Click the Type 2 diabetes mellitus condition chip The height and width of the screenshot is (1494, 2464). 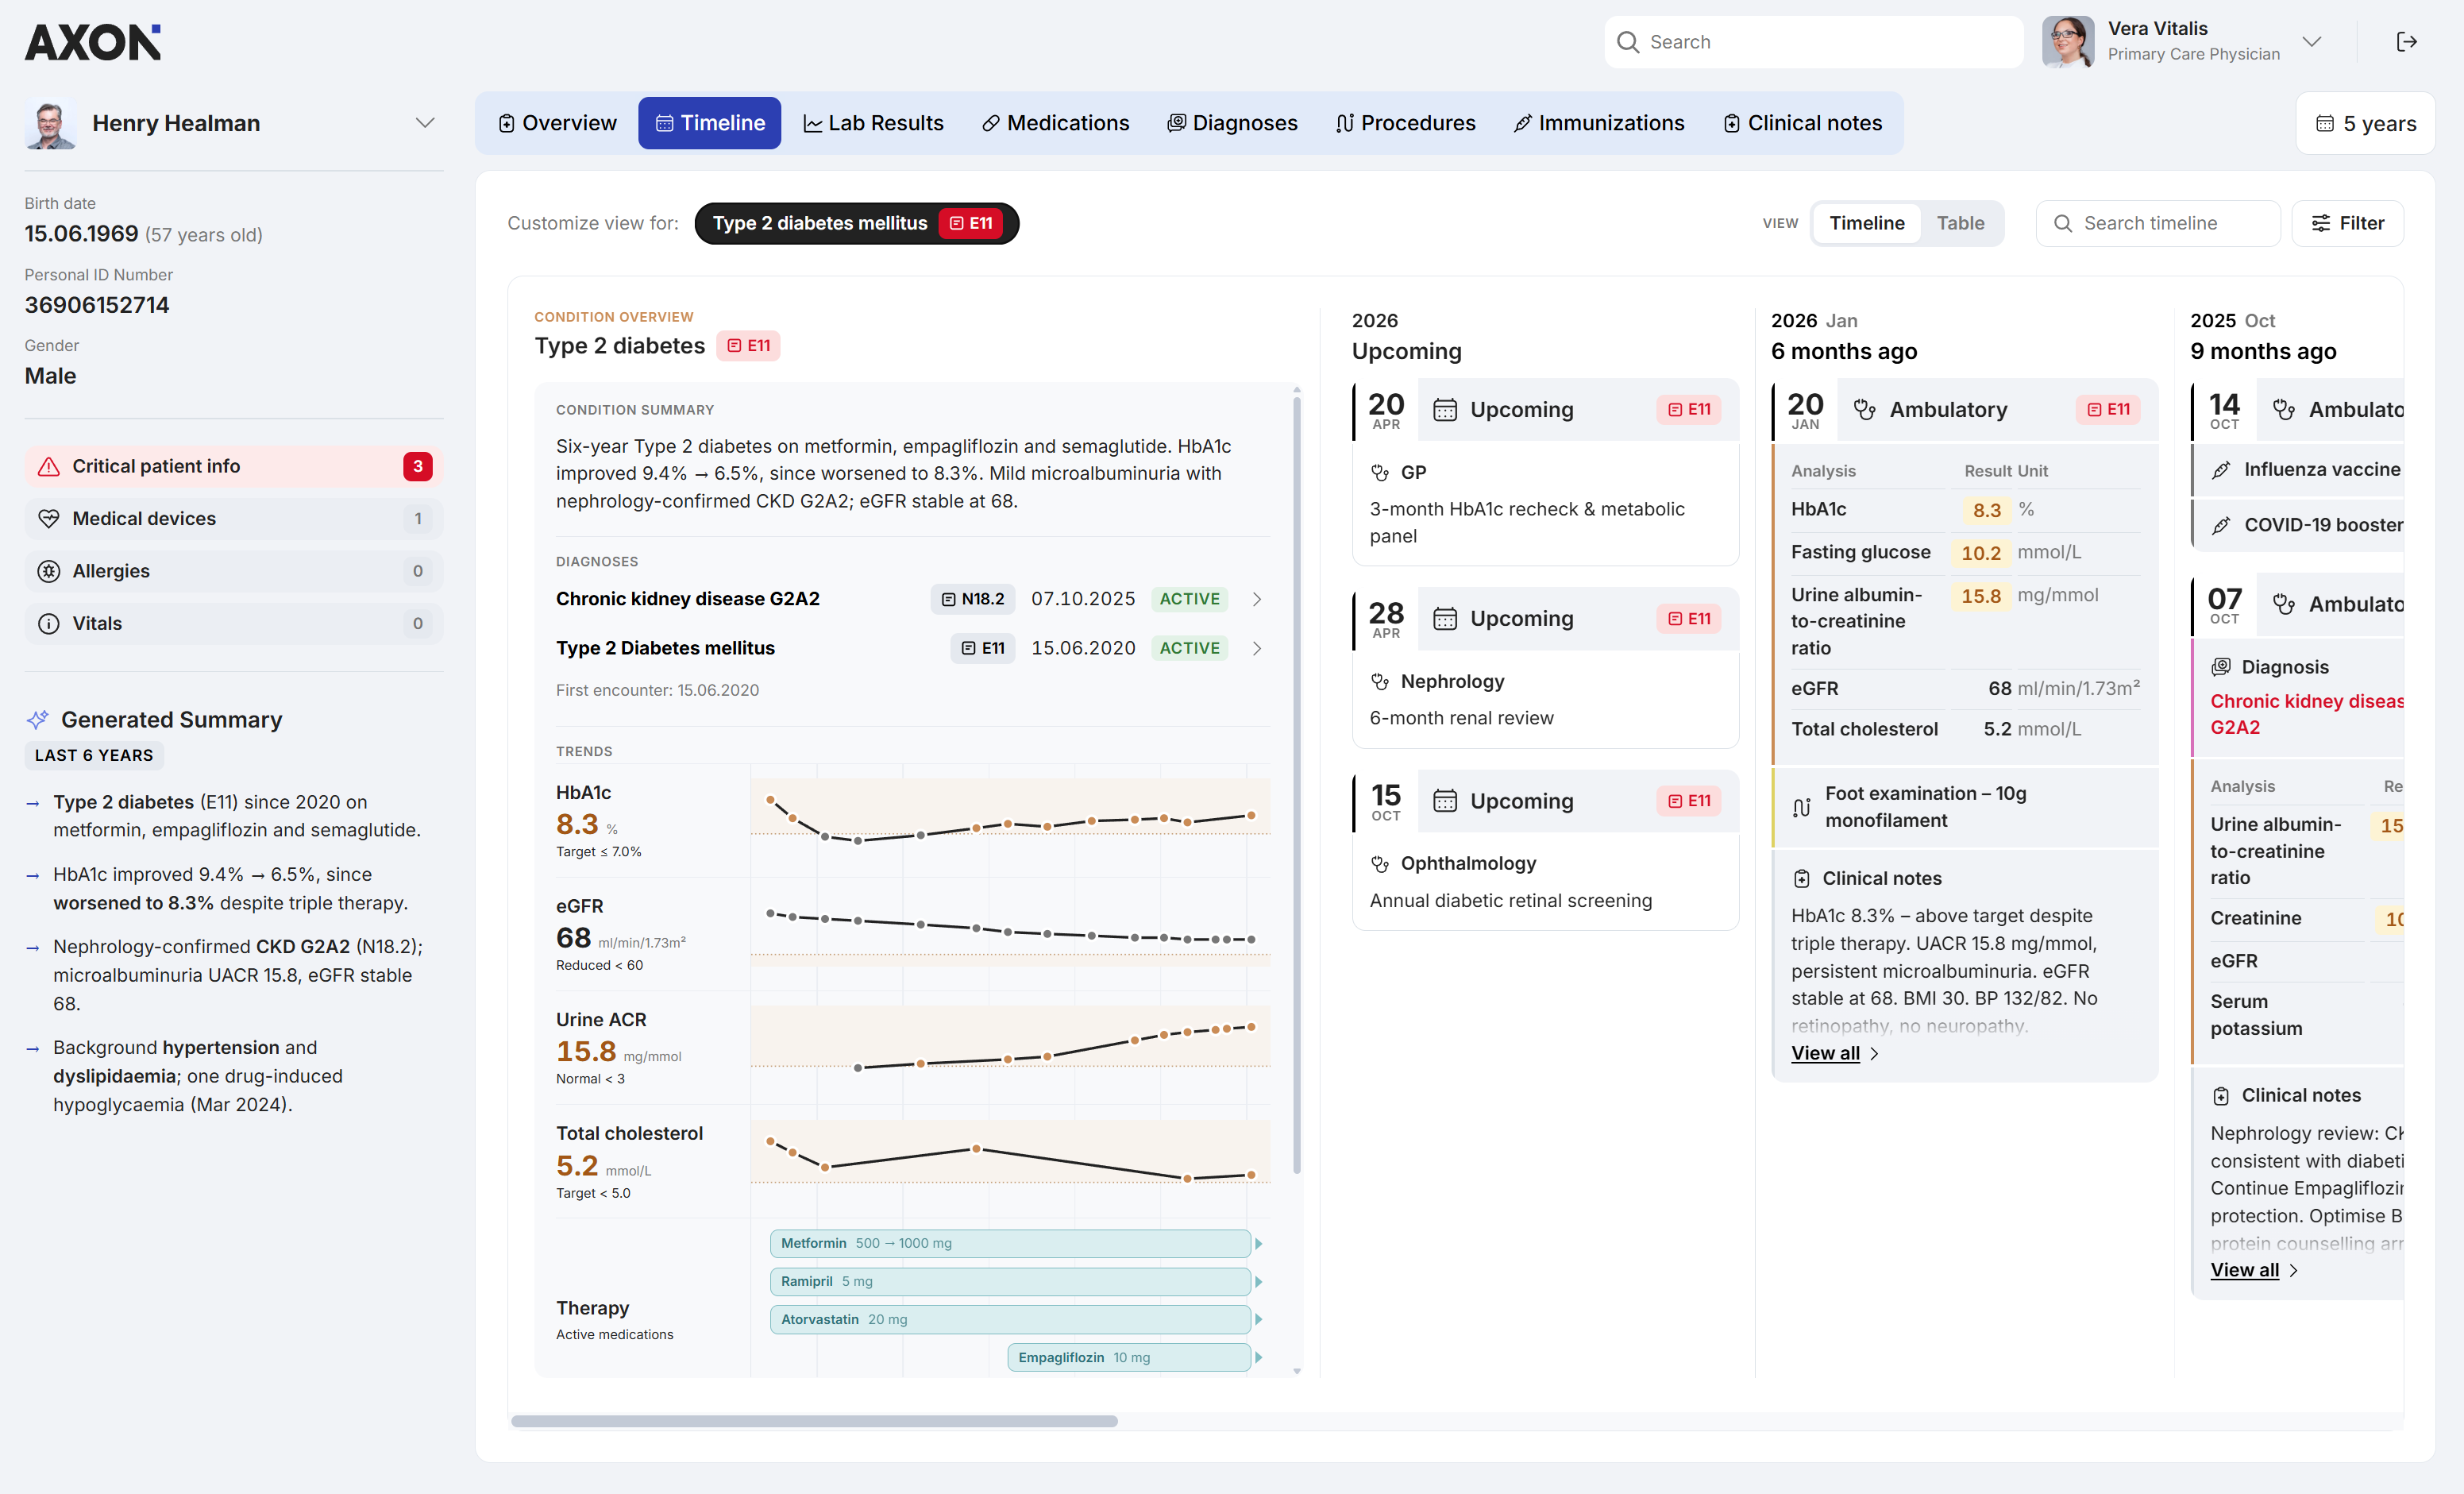(x=857, y=223)
